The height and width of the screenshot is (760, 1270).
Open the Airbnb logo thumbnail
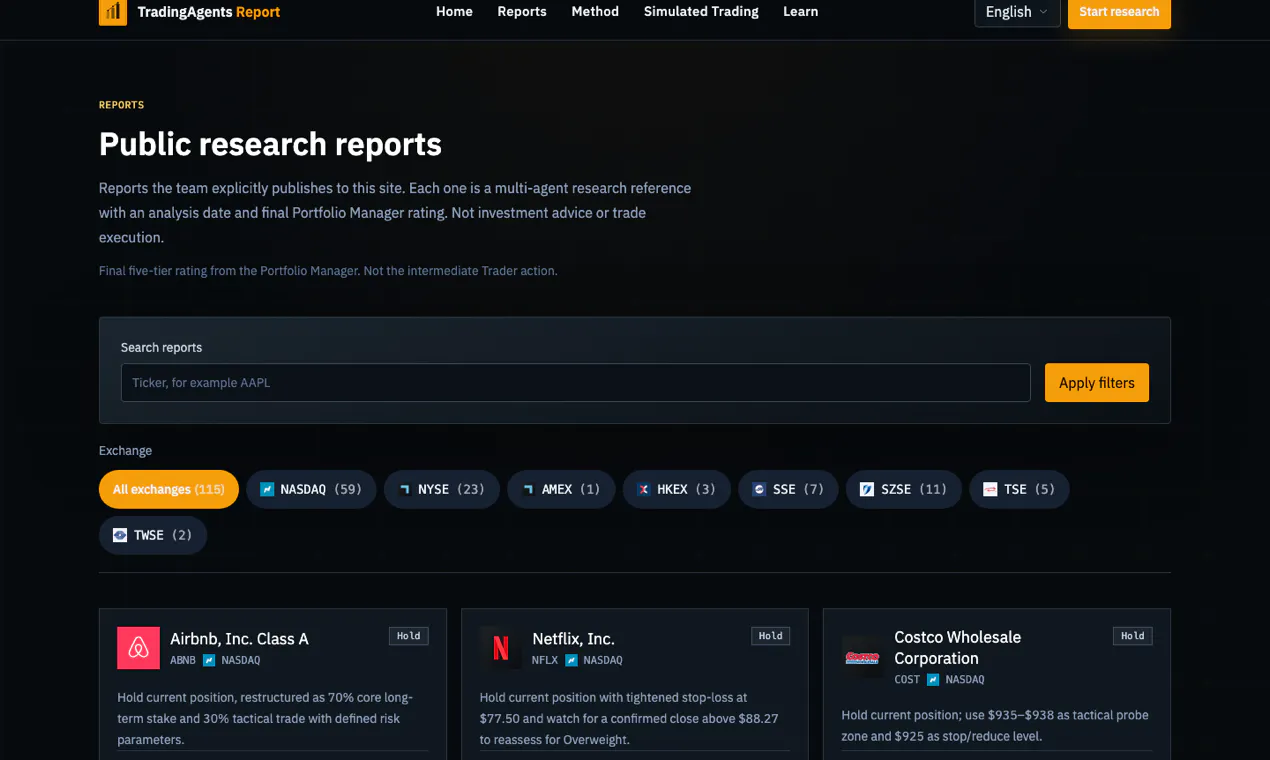click(138, 648)
